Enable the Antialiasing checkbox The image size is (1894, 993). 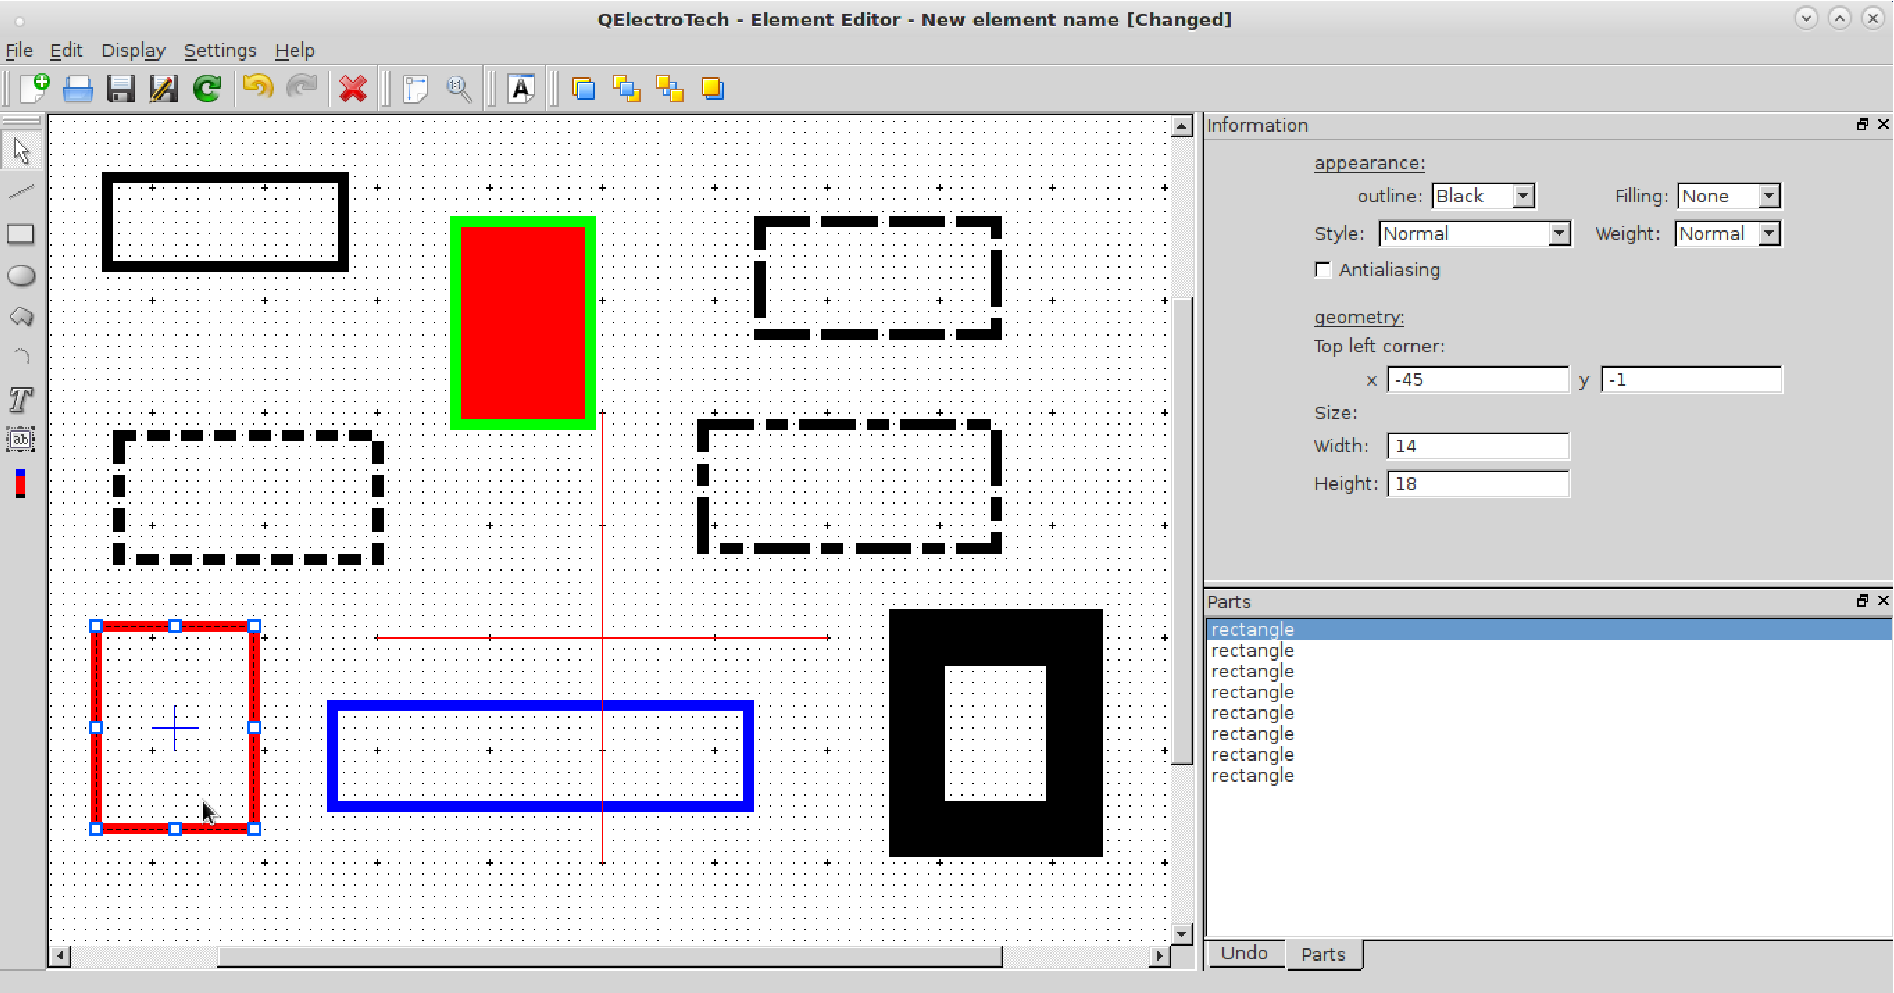[1323, 270]
